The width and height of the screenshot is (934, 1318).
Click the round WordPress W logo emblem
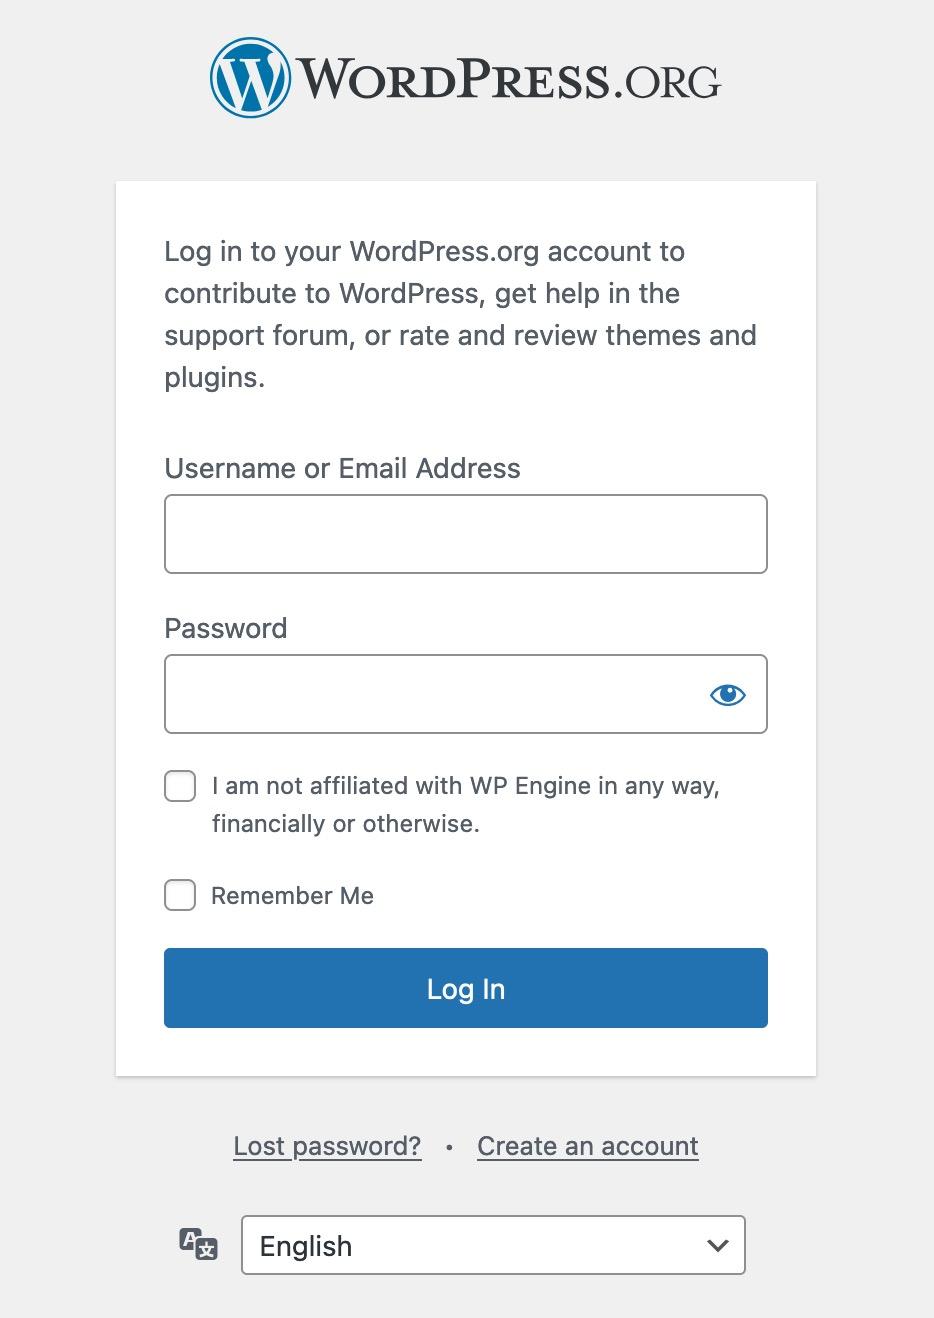(249, 78)
